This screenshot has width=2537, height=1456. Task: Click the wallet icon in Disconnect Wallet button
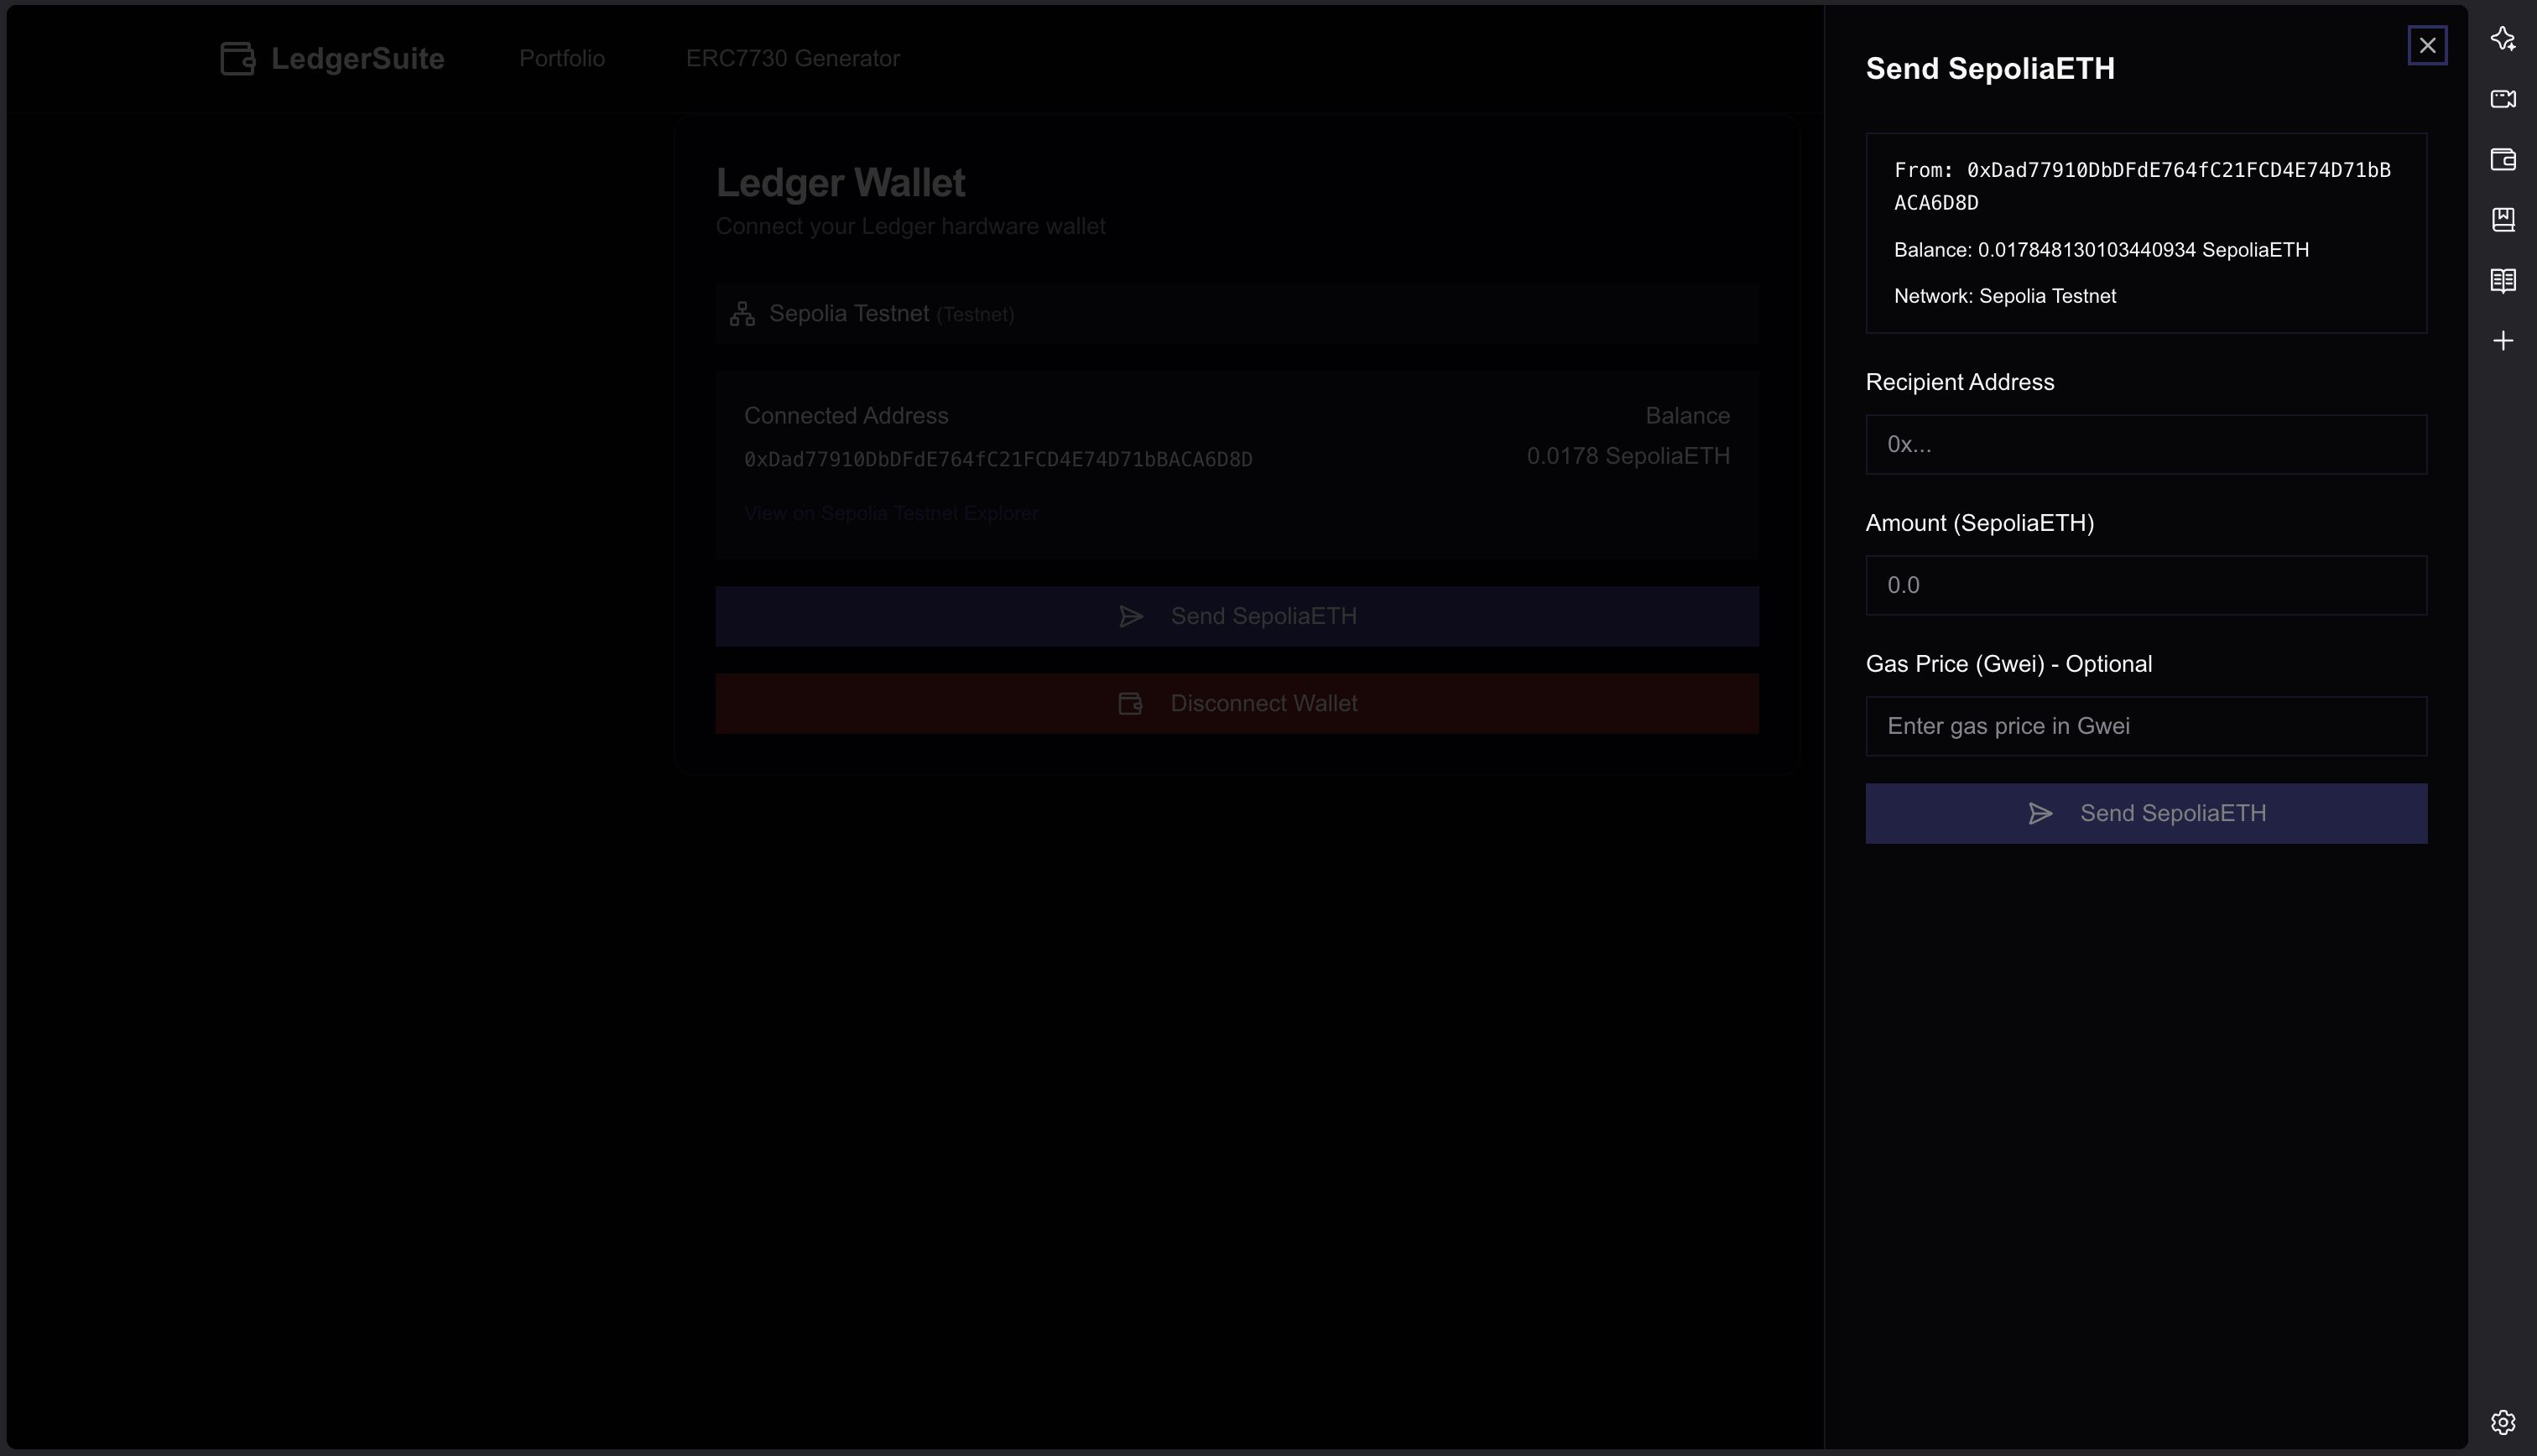click(x=1130, y=704)
